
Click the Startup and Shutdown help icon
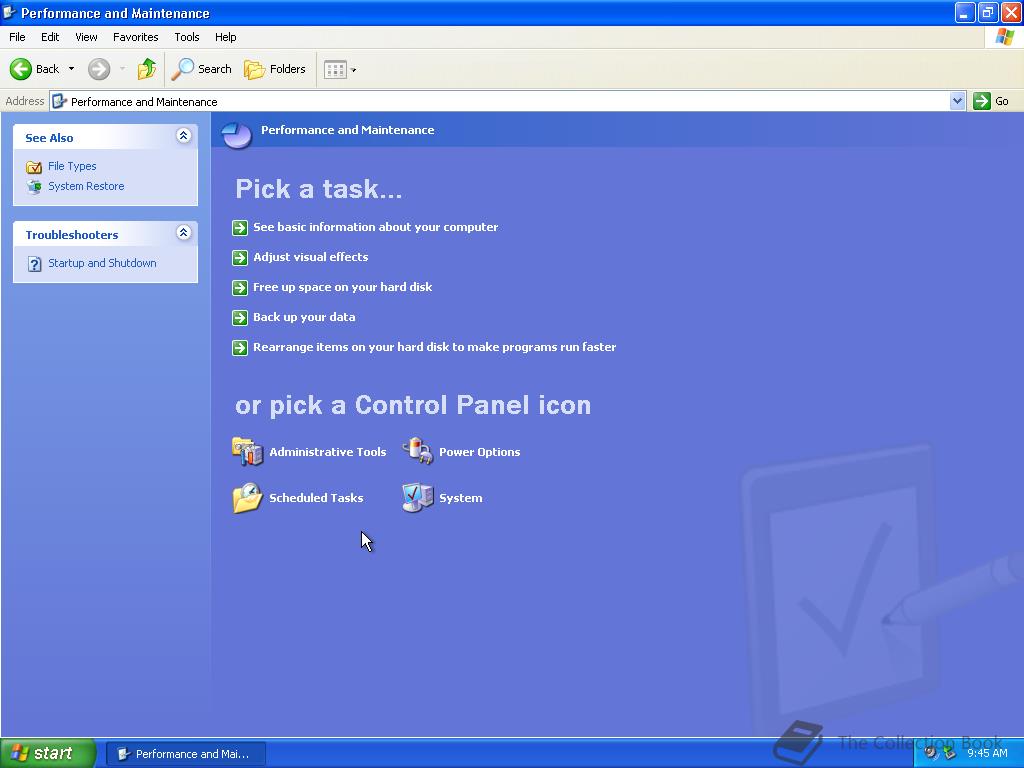point(35,264)
